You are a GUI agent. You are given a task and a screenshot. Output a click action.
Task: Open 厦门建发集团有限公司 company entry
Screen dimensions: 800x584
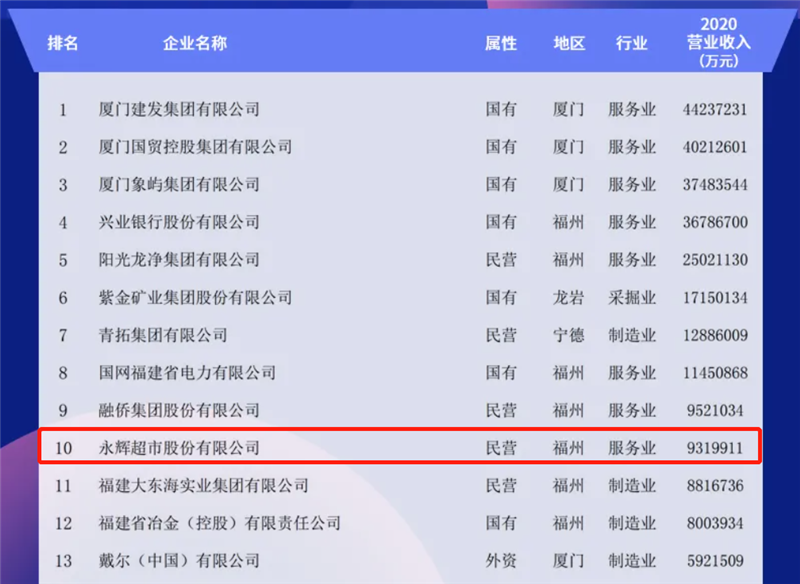point(179,109)
